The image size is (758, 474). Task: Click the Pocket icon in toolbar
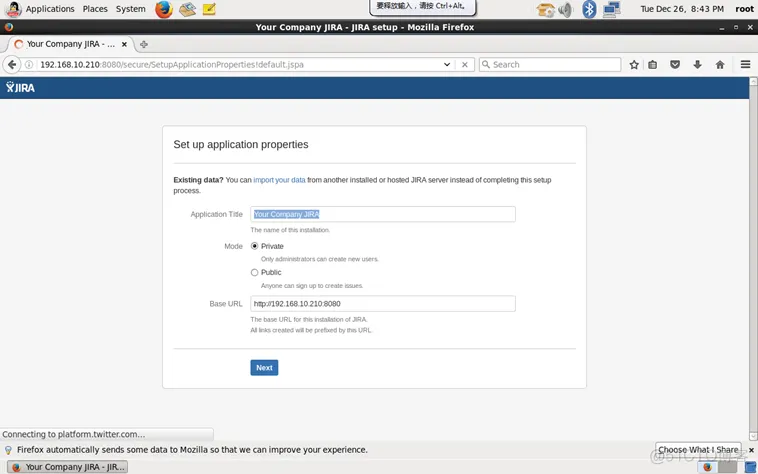(675, 64)
